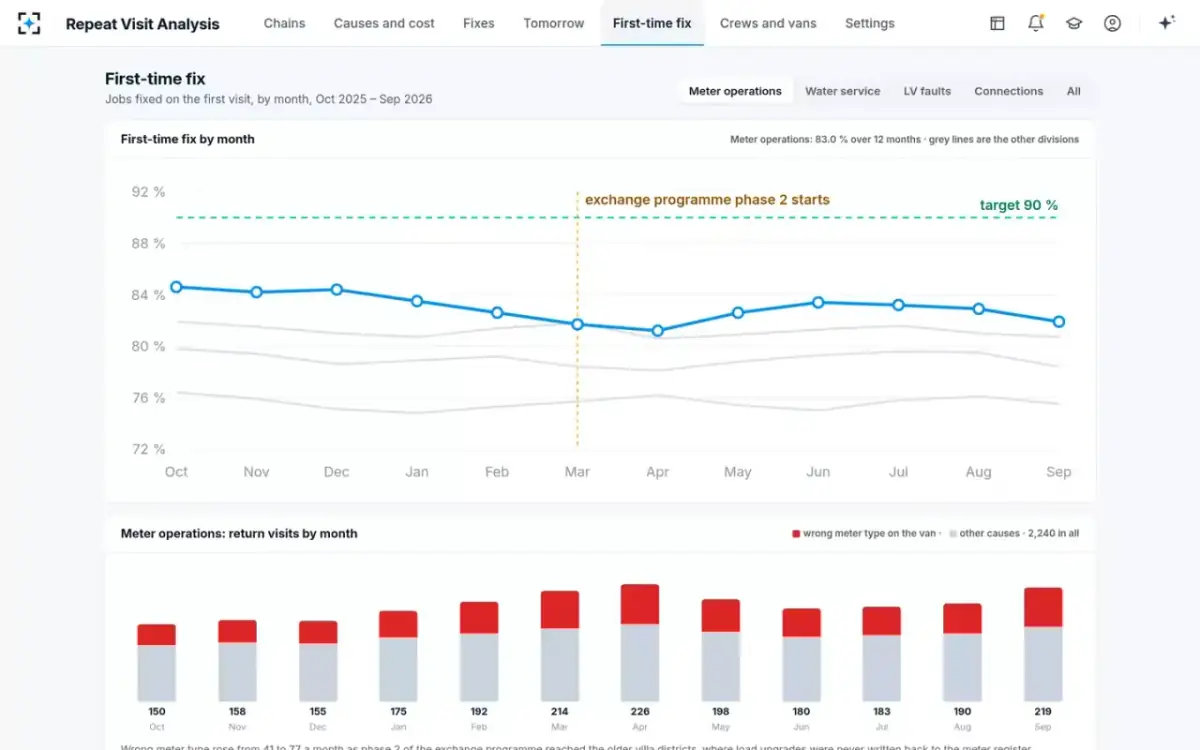1200x750 pixels.
Task: Click the Aug return visits bar
Action: [x=962, y=652]
